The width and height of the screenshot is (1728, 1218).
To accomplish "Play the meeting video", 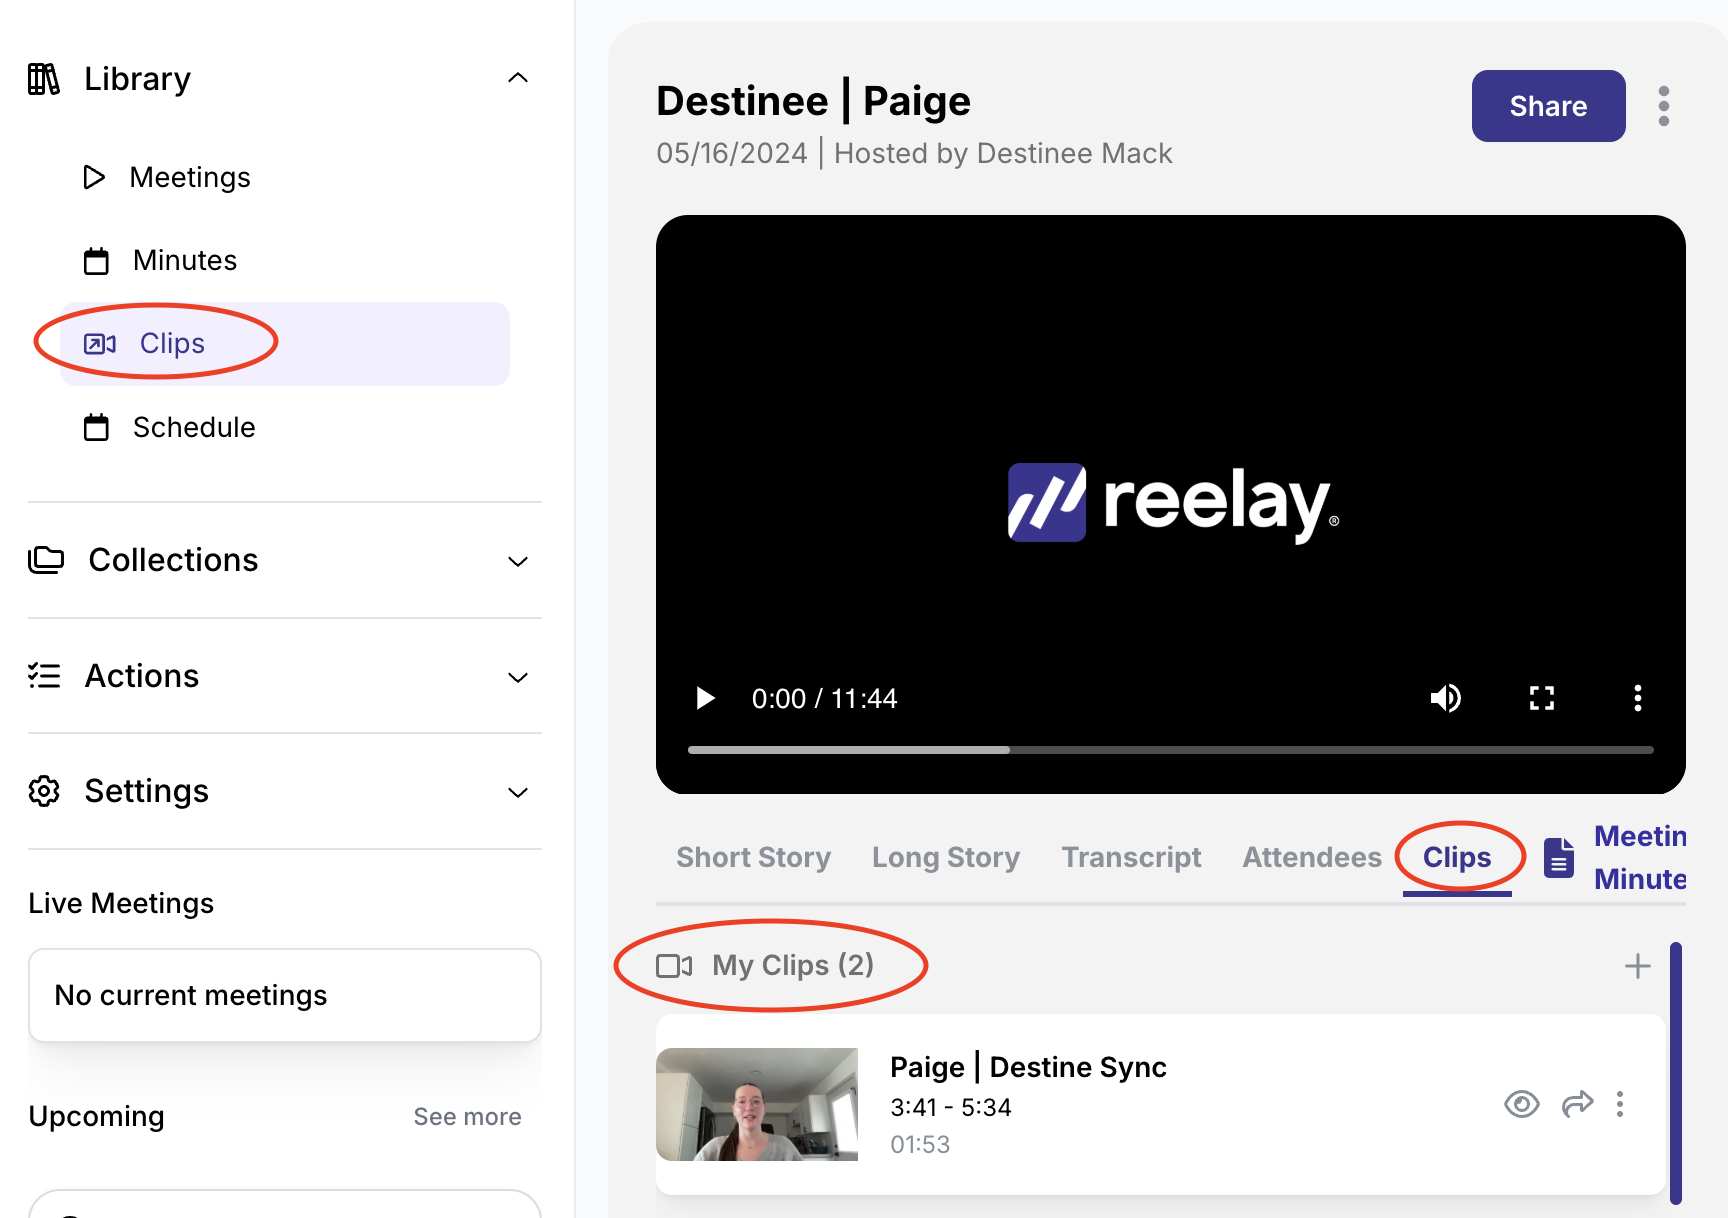I will [x=705, y=698].
